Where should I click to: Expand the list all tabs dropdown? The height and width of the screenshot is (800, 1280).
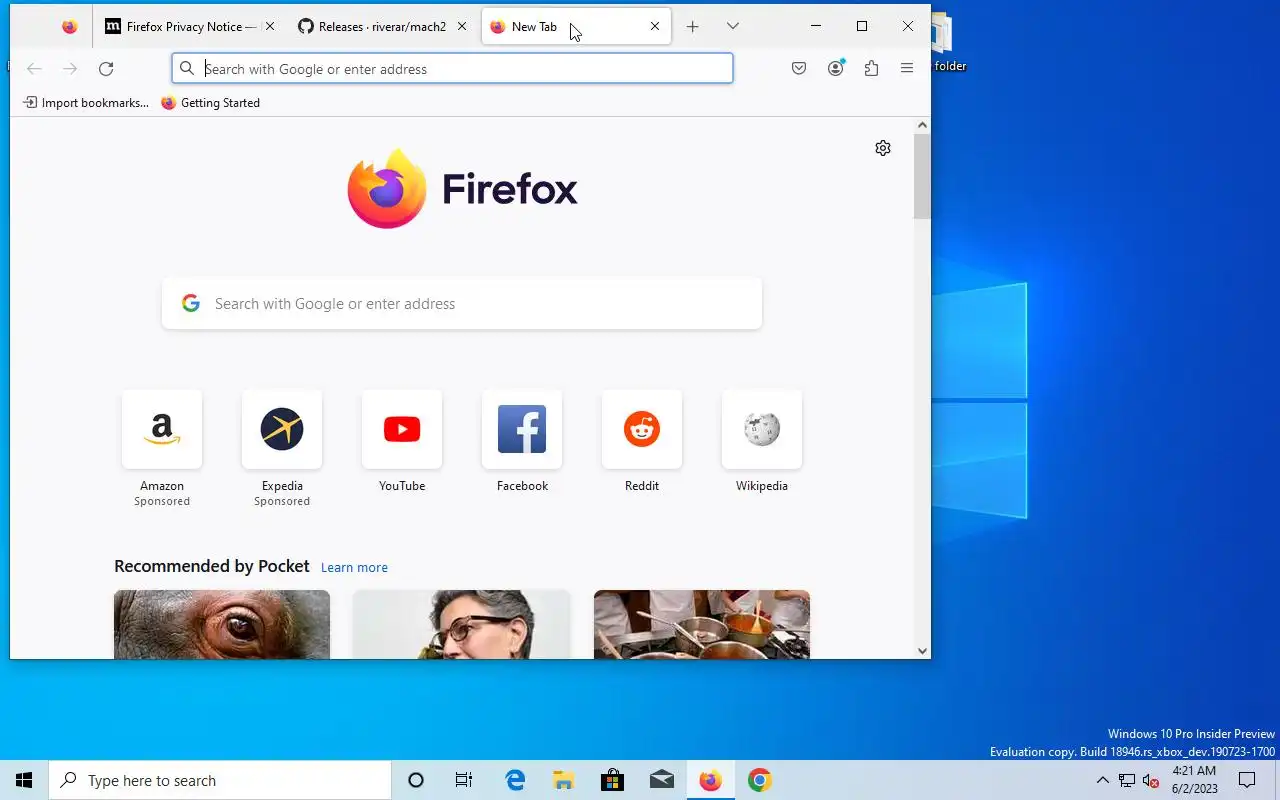732,27
